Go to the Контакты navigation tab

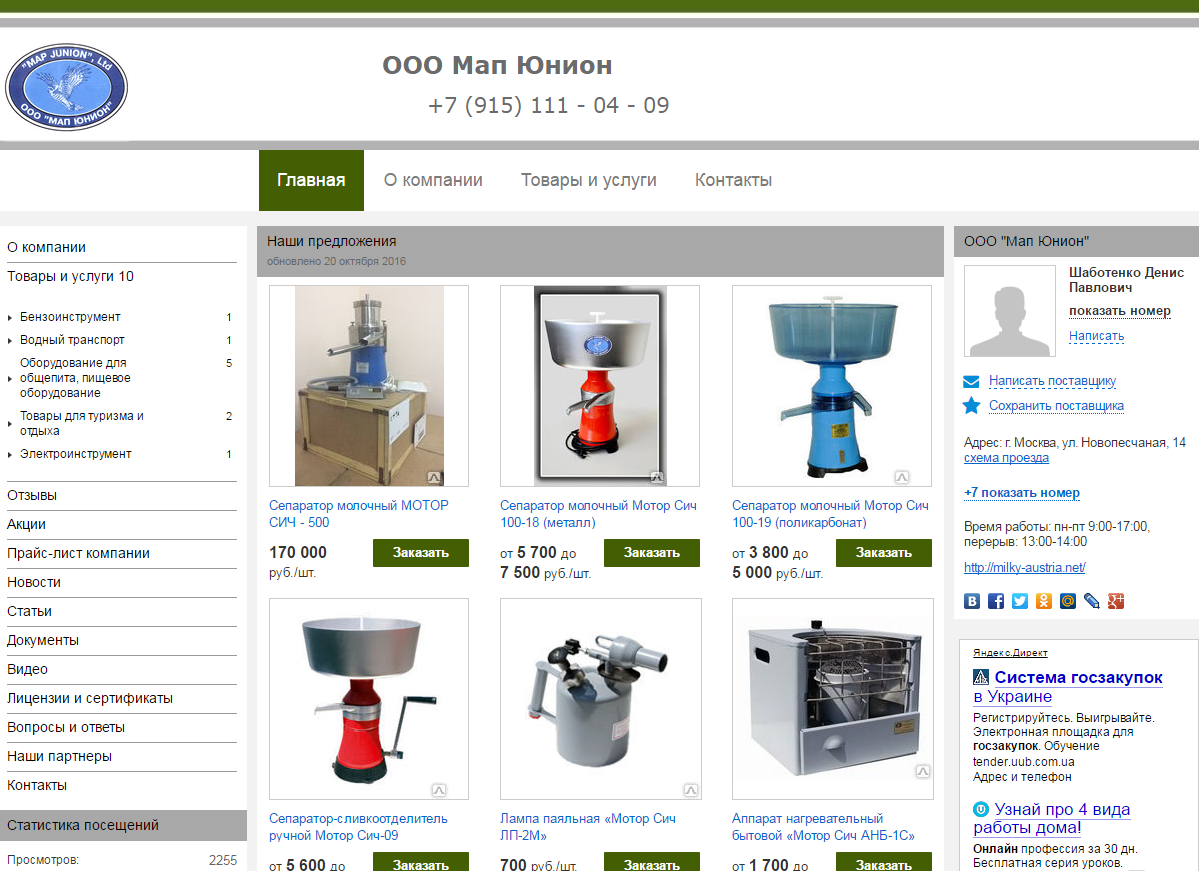pos(733,180)
